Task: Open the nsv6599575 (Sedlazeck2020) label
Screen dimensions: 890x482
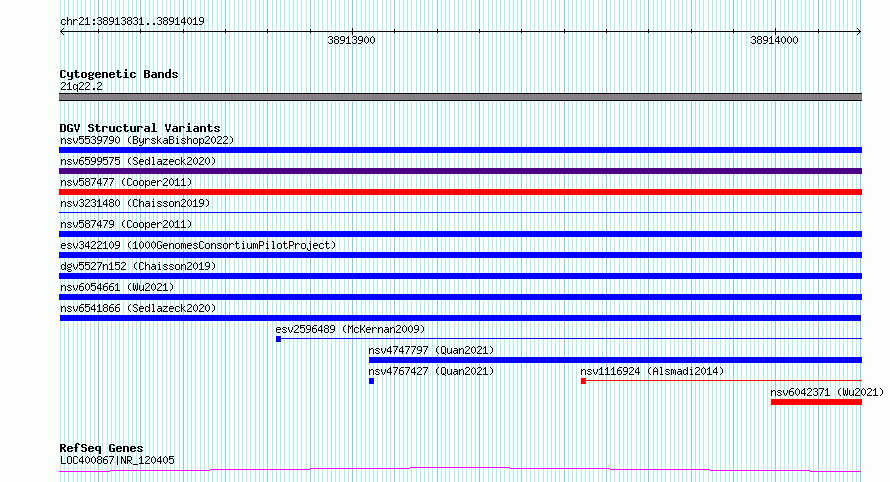Action: (x=138, y=161)
